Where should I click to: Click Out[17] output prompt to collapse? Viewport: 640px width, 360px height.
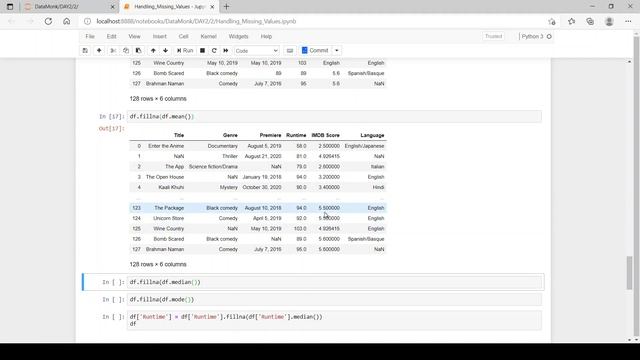111,129
